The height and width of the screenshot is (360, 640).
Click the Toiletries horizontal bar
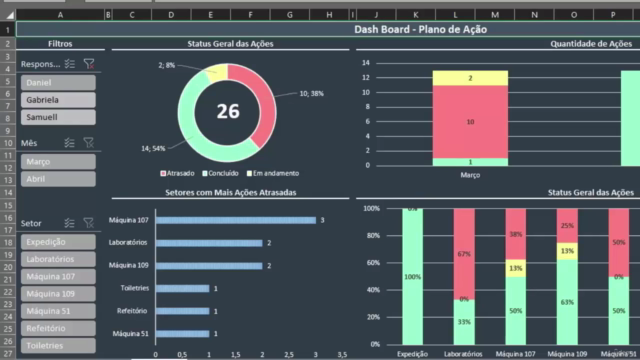click(x=182, y=289)
